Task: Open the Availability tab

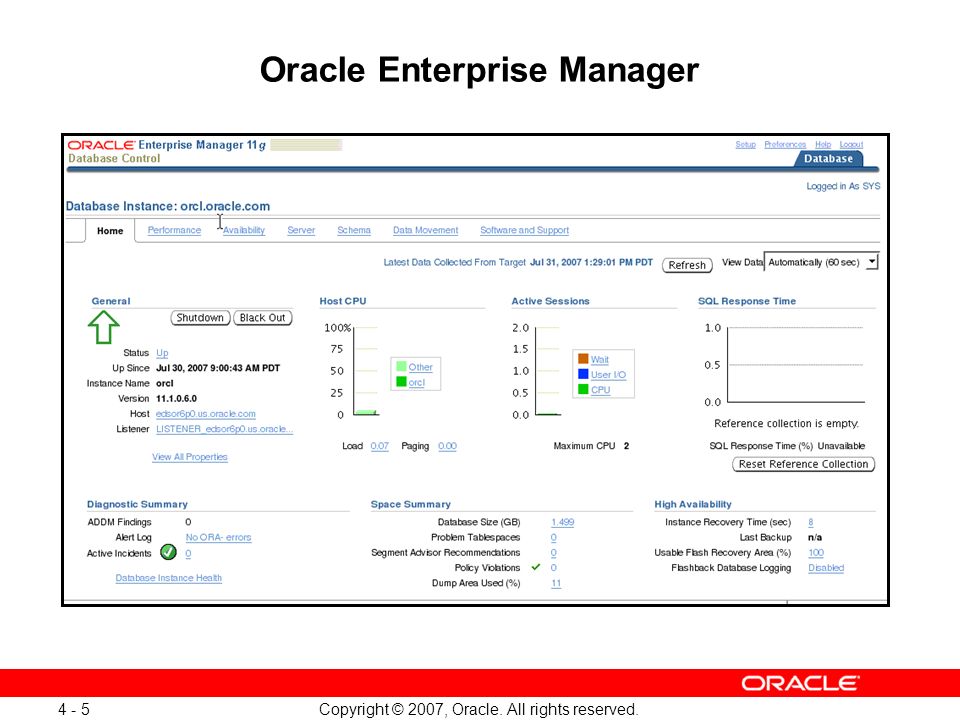Action: pos(244,230)
